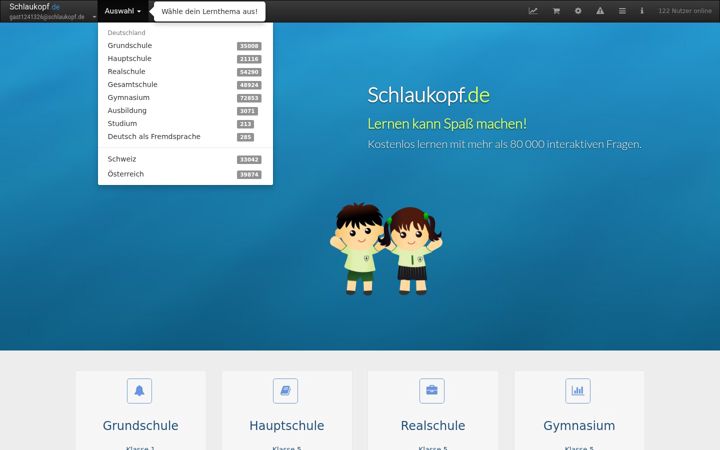Screen dimensions: 720x450
Task: Click the guest email address in navbar
Action: [47, 17]
